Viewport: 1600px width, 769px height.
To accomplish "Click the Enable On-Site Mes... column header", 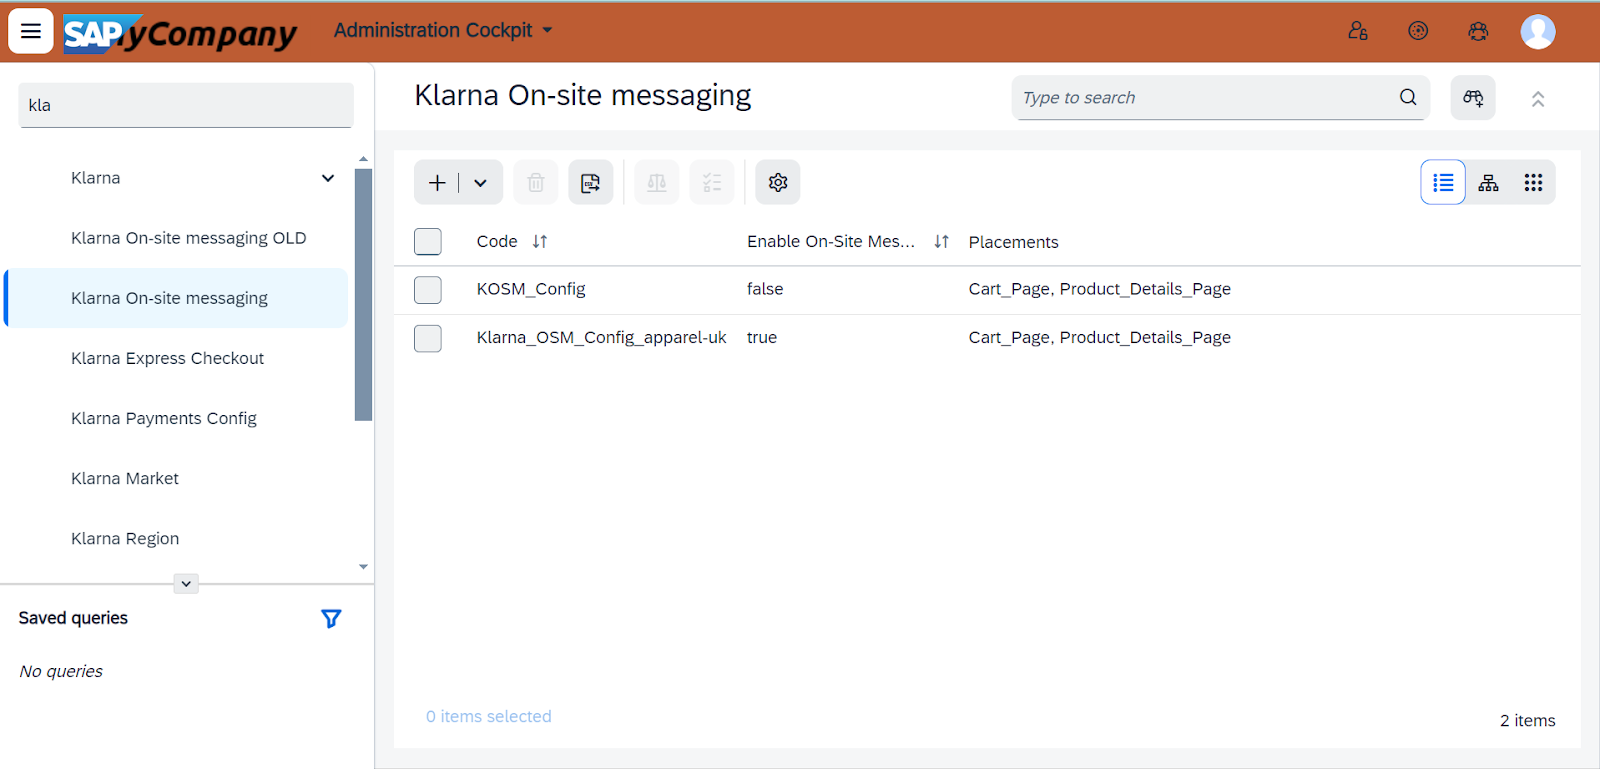I will click(831, 241).
